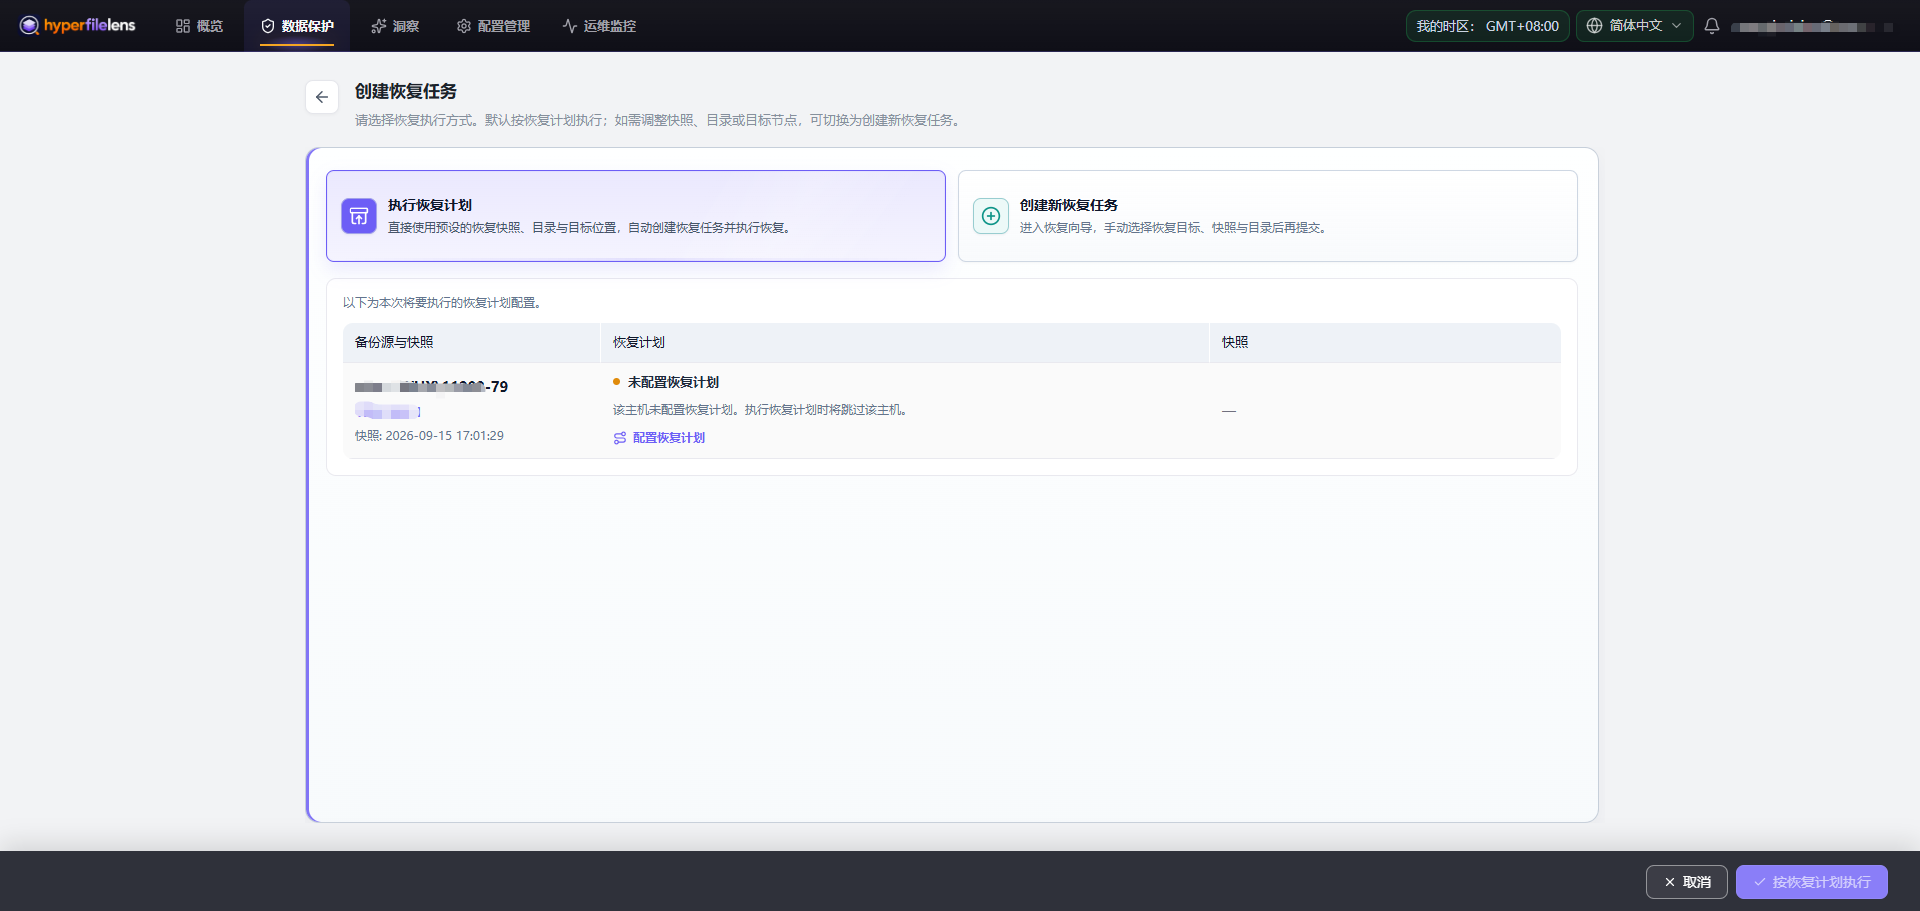1920x911 pixels.
Task: Click the 该主机未配置恢复计划 description text
Action: point(760,410)
